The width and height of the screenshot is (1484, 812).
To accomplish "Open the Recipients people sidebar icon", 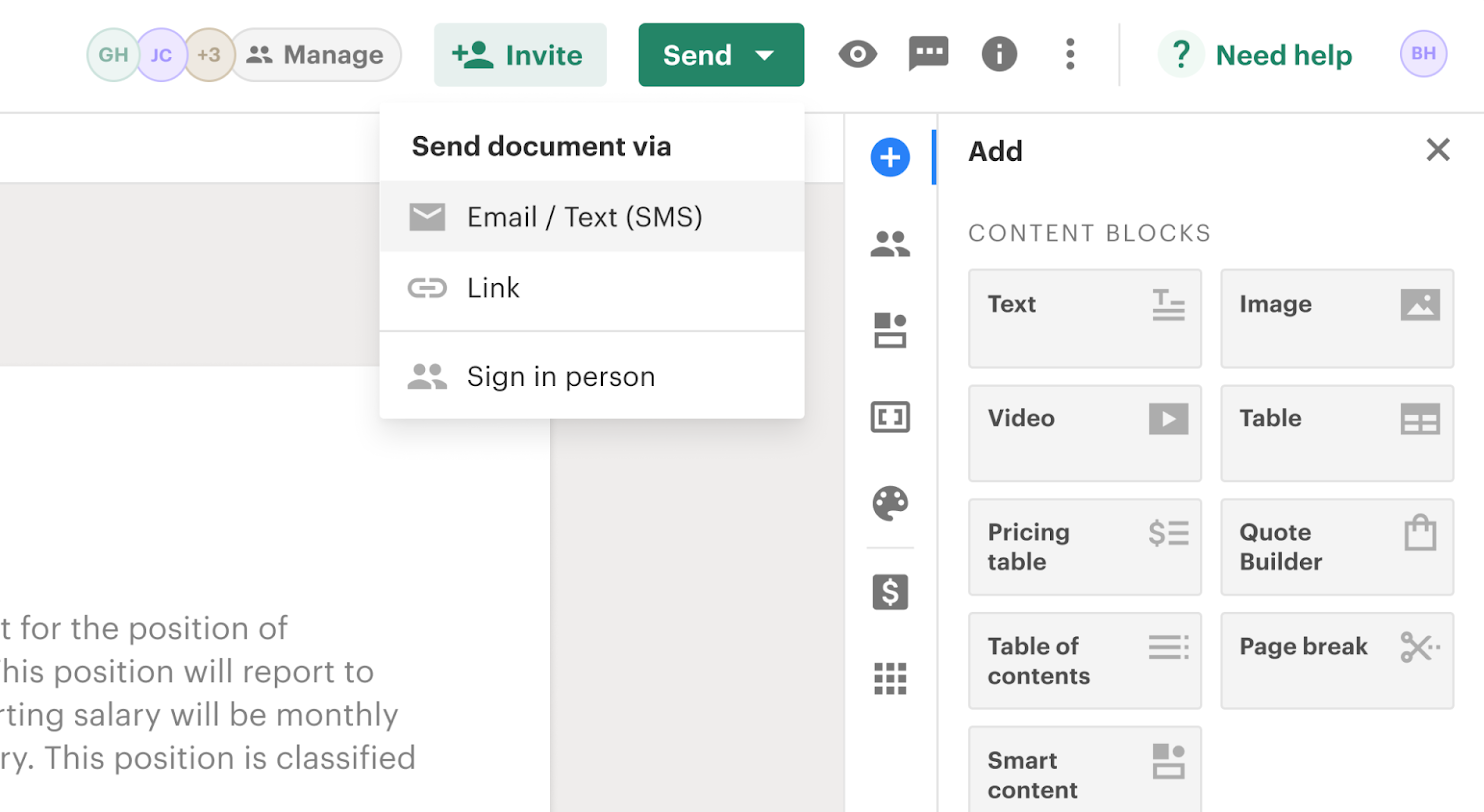I will (x=890, y=244).
